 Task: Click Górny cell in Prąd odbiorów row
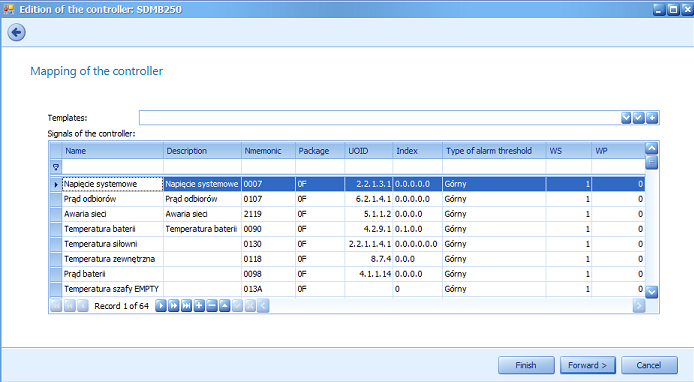tap(494, 199)
